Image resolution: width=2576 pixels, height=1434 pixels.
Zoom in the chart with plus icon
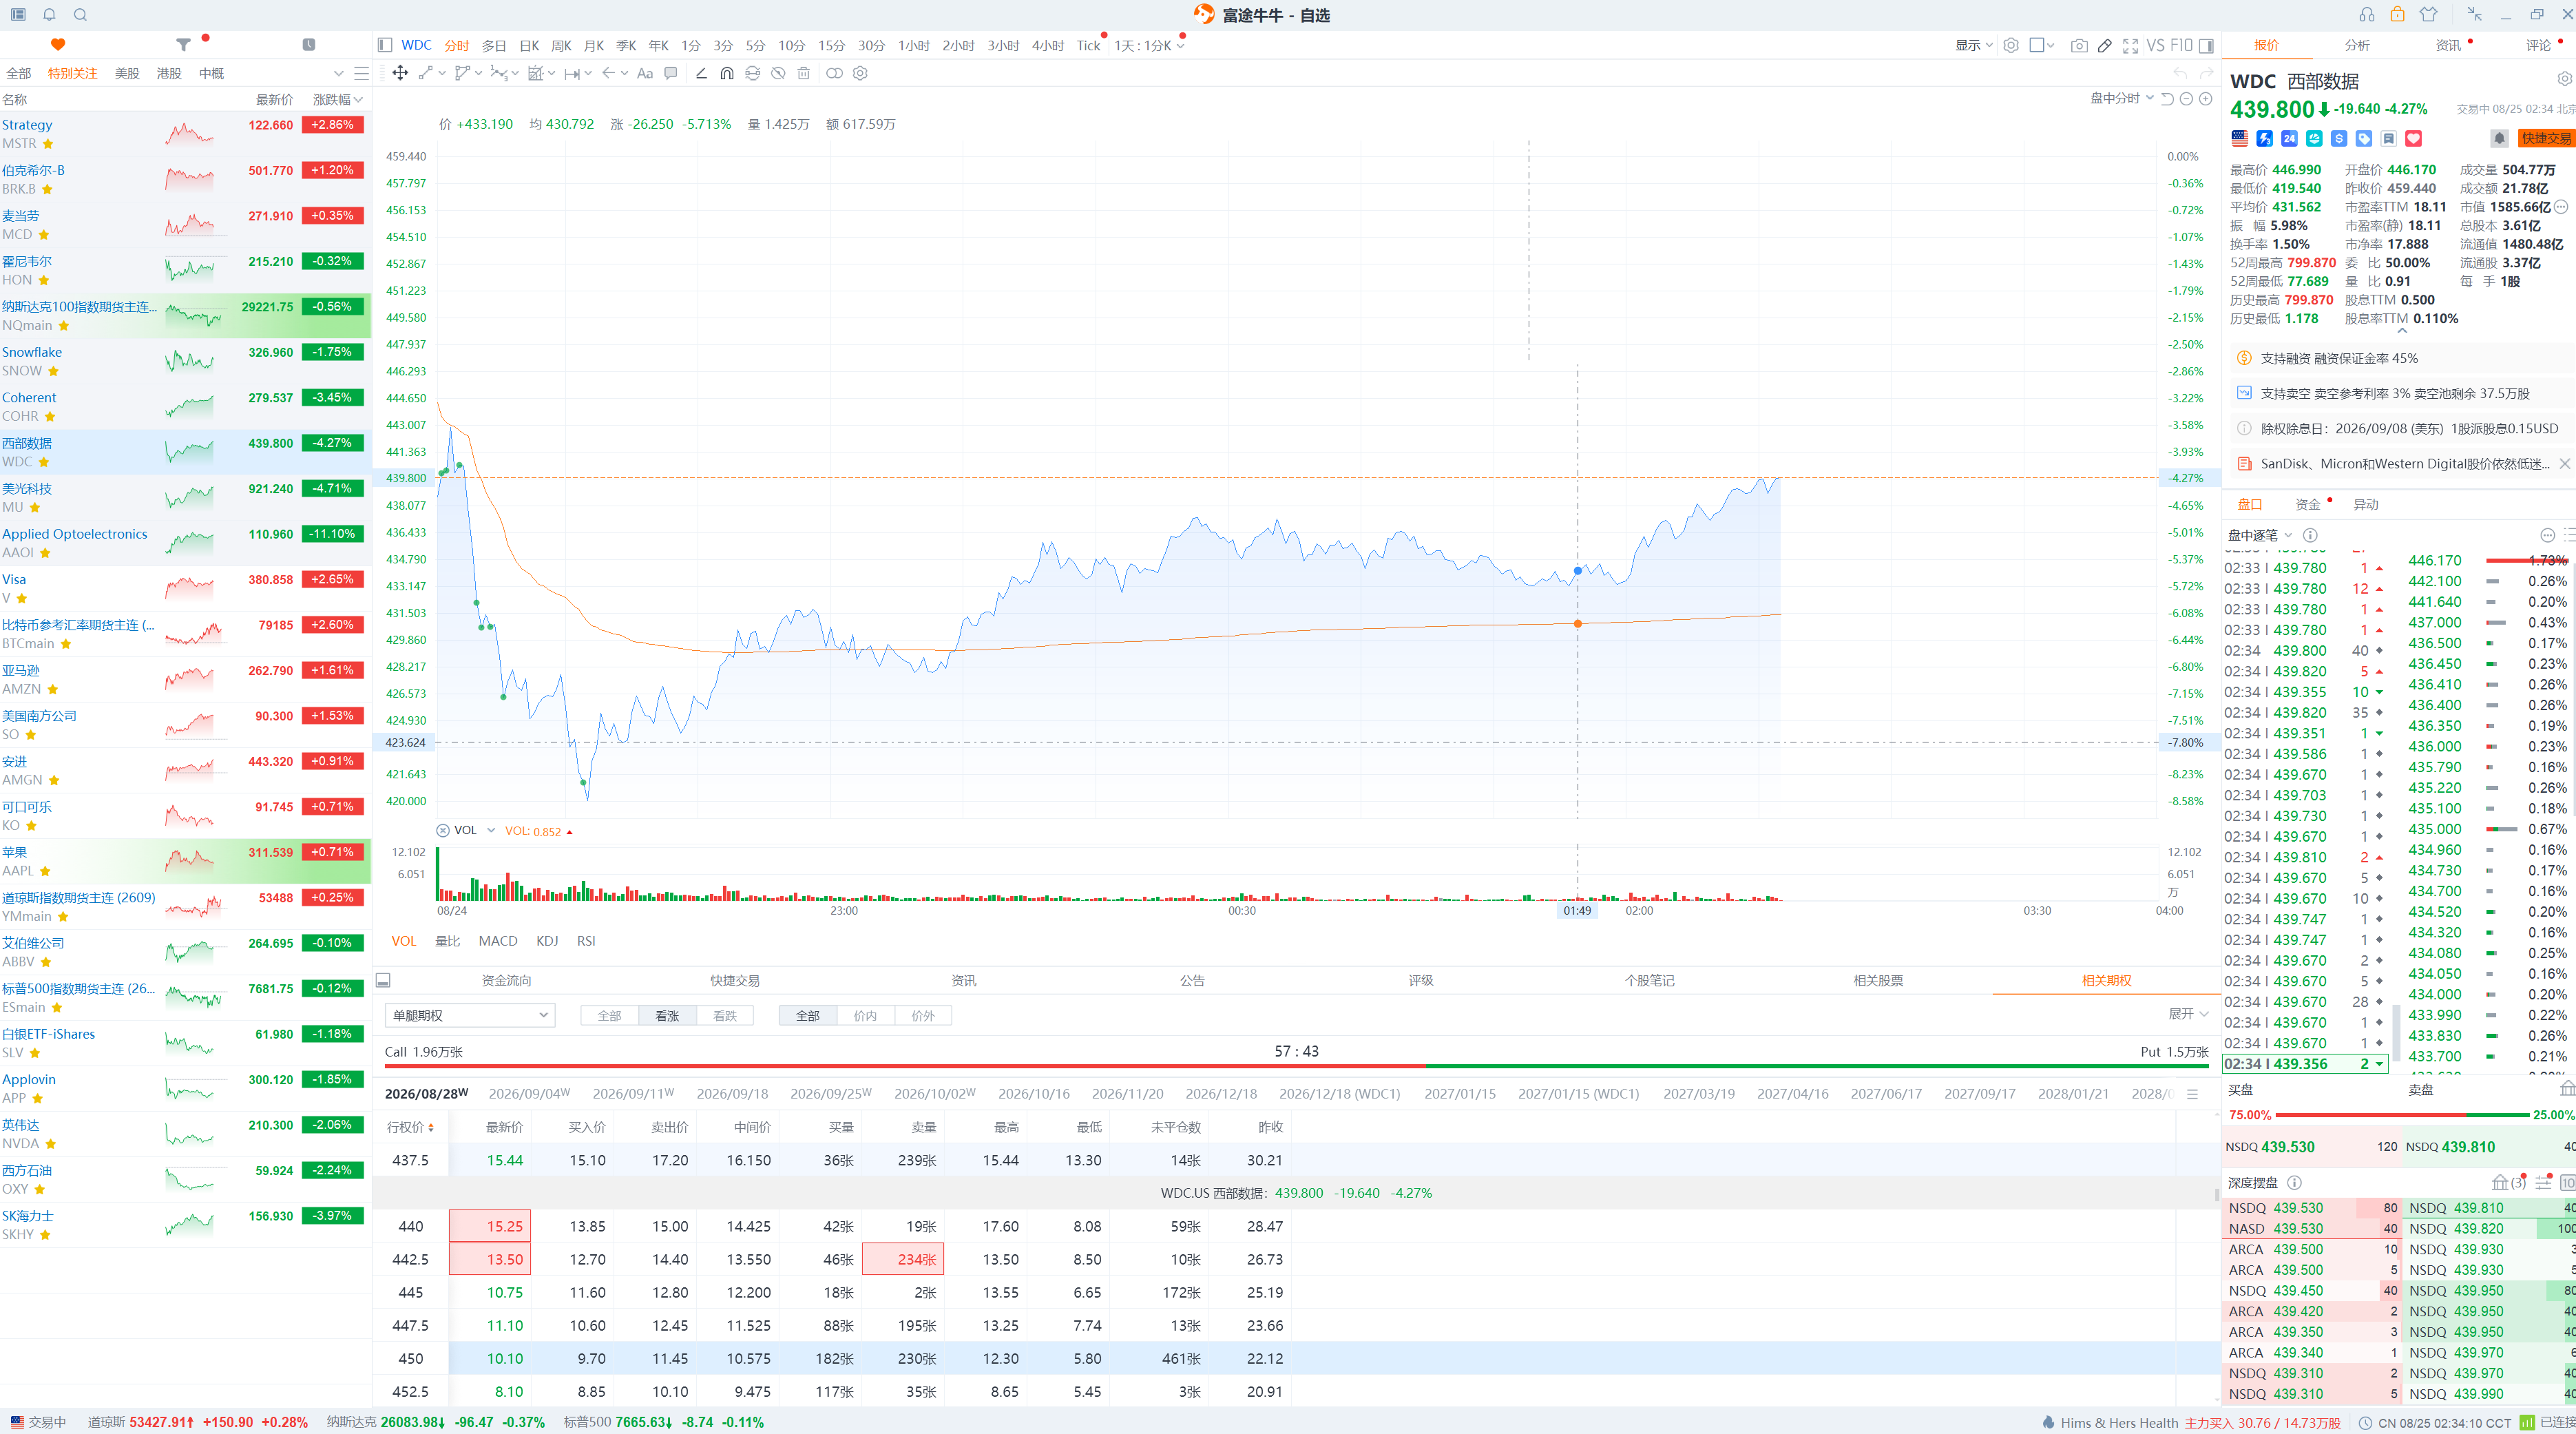[x=2206, y=98]
